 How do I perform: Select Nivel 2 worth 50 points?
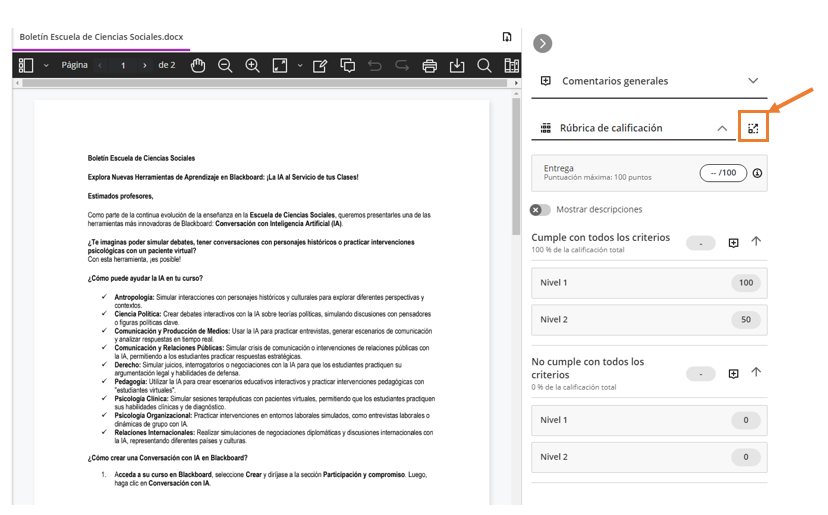pos(650,320)
